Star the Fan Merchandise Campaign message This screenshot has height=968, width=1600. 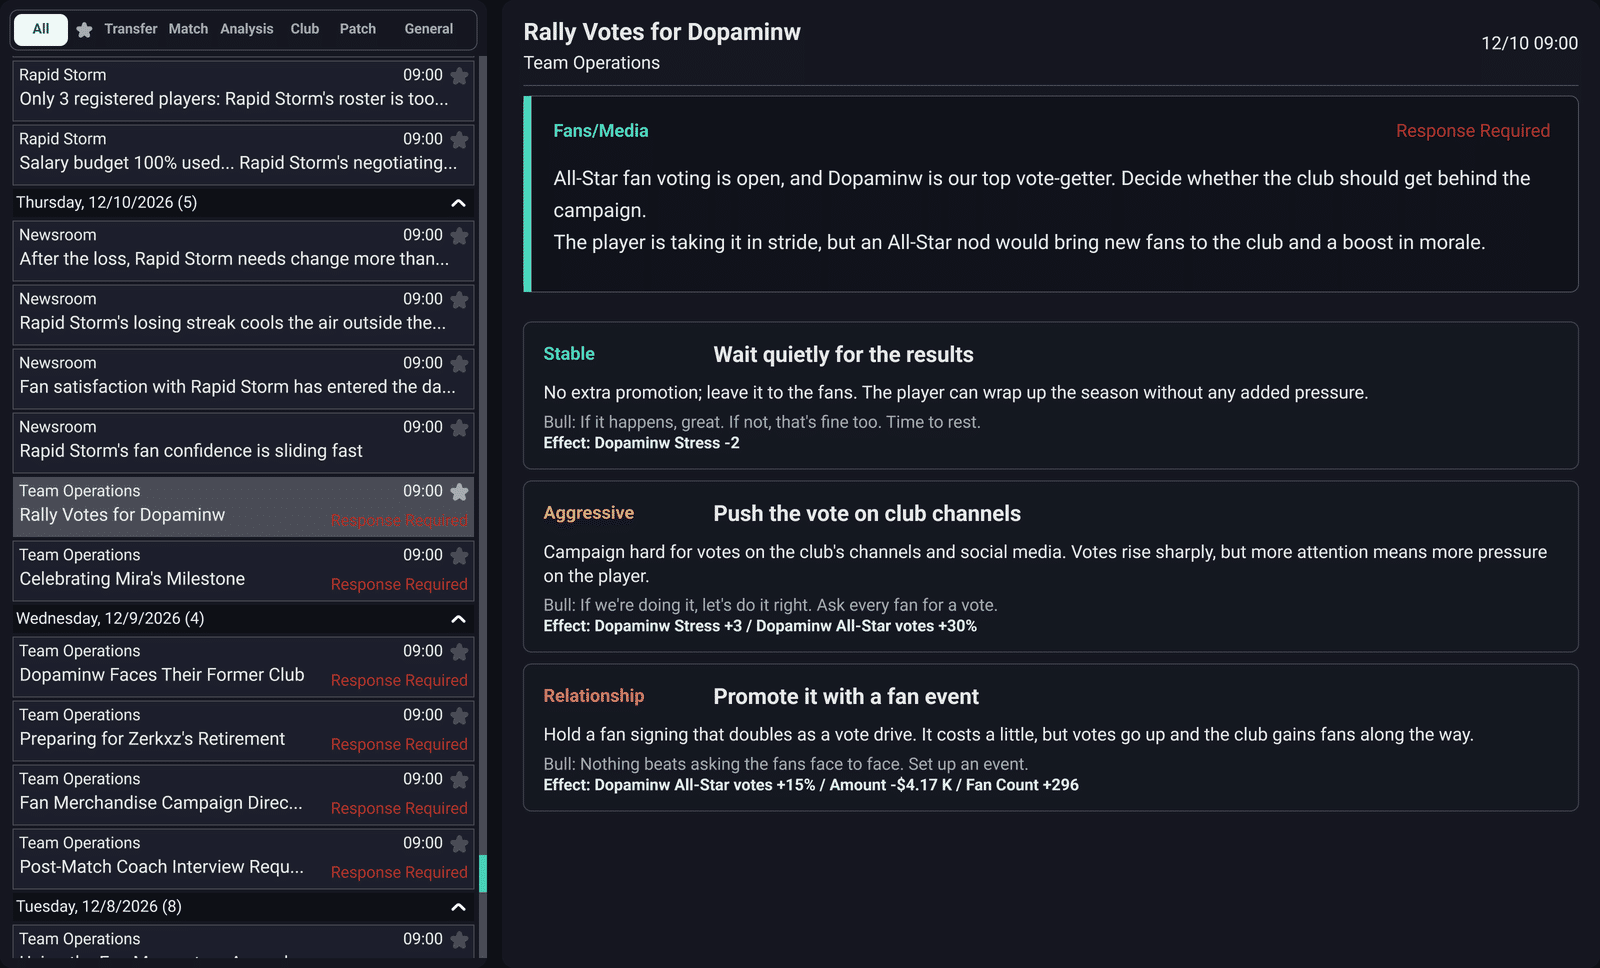[459, 780]
